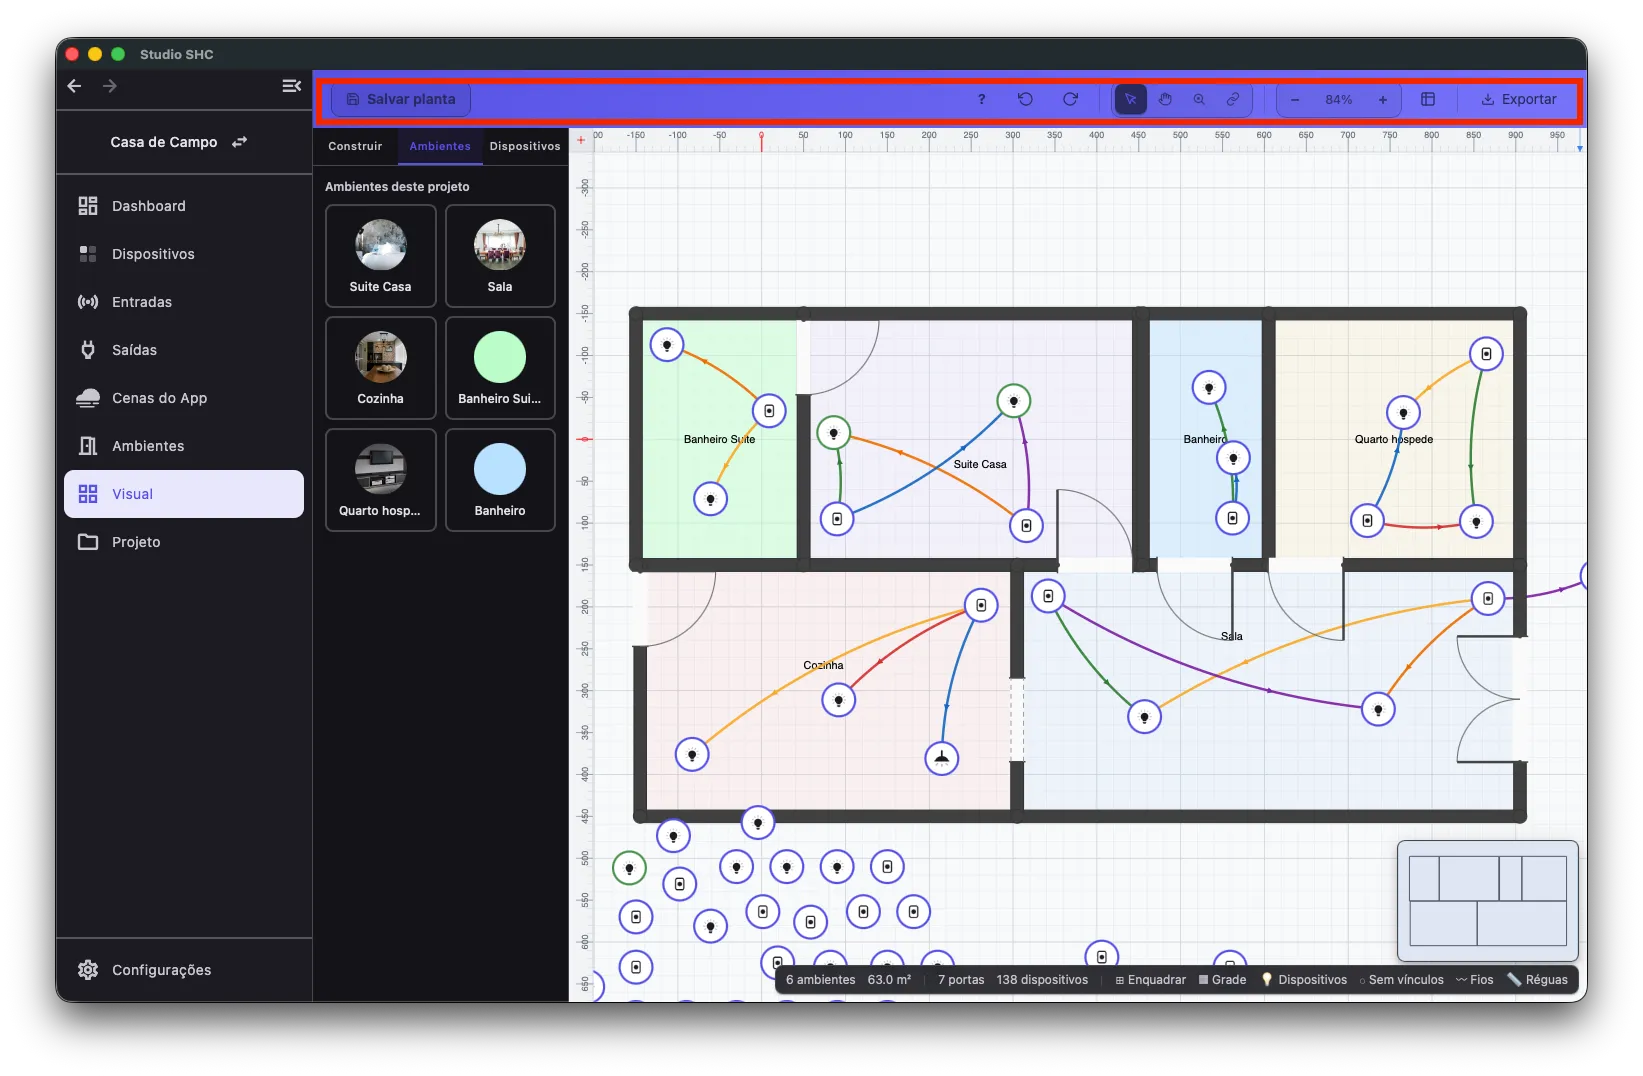1643x1076 pixels.
Task: Undo the last floor plan change
Action: point(1025,99)
